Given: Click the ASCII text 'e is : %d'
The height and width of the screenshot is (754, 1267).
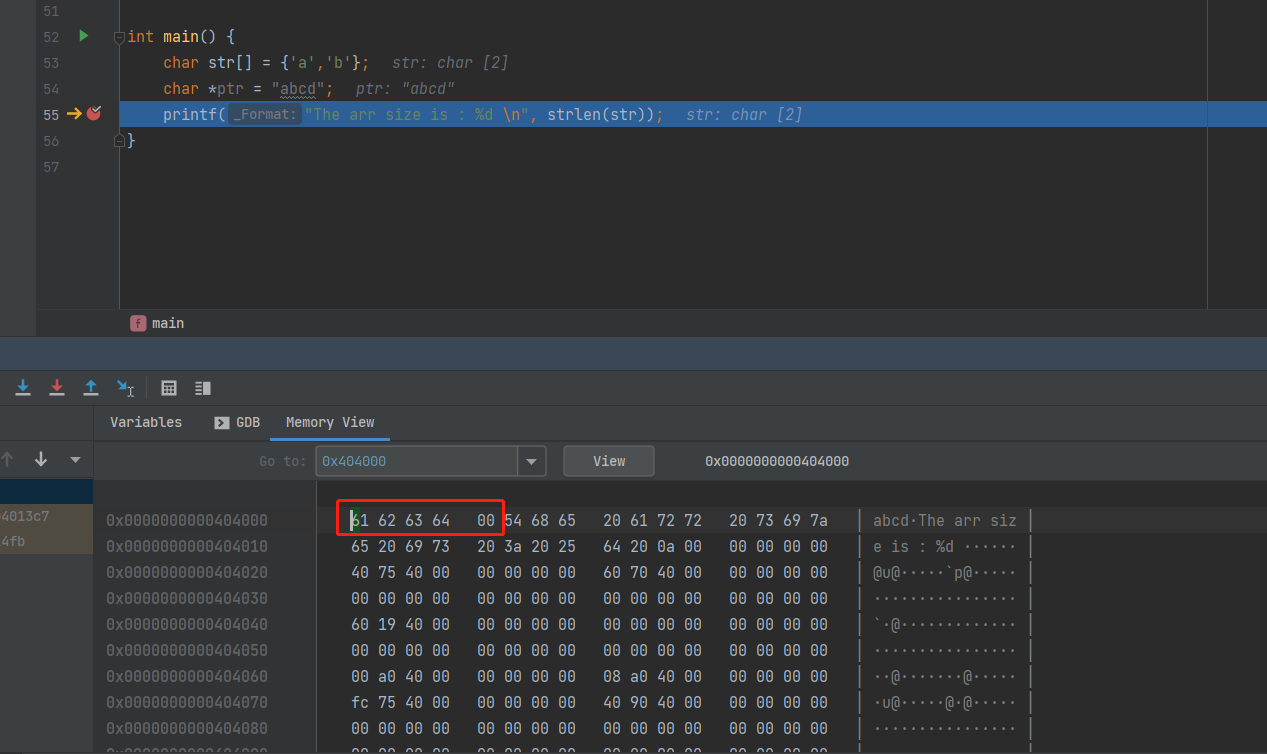Looking at the screenshot, I should click(913, 546).
